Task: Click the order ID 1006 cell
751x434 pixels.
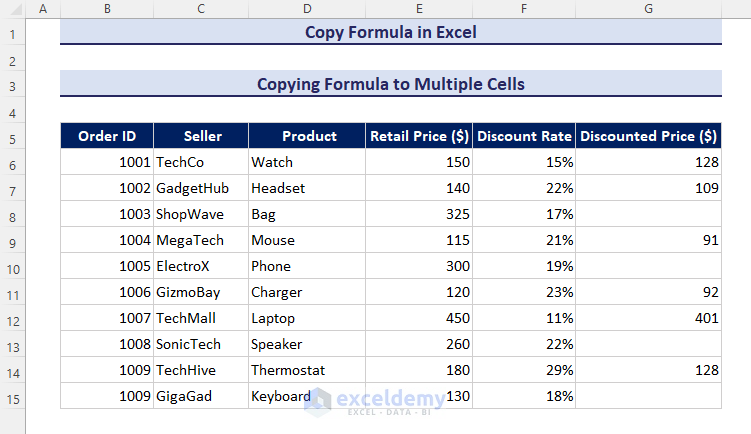Action: click(x=106, y=292)
